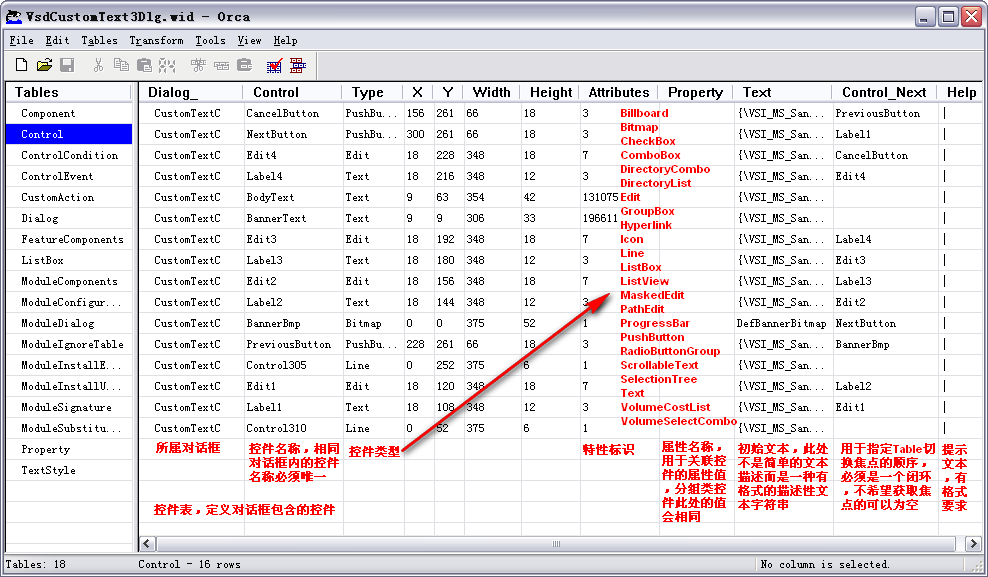Click the Height column header
Image resolution: width=988 pixels, height=577 pixels.
coord(550,92)
